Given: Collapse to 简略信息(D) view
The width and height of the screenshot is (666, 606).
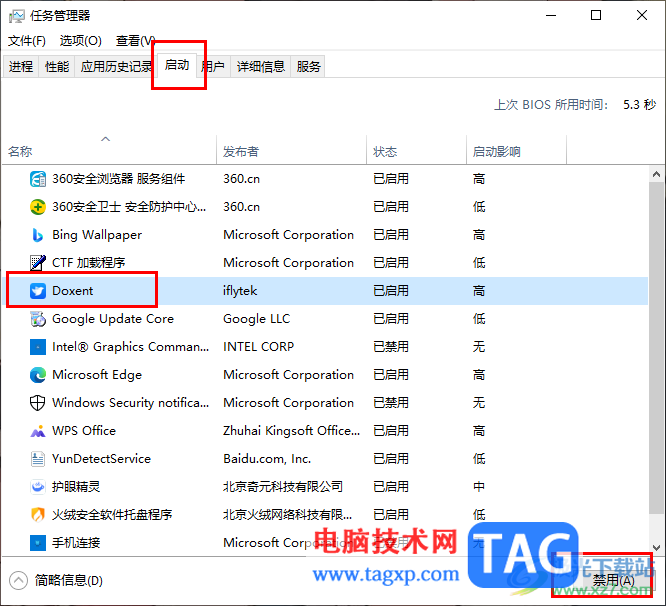Looking at the screenshot, I should pos(56,581).
